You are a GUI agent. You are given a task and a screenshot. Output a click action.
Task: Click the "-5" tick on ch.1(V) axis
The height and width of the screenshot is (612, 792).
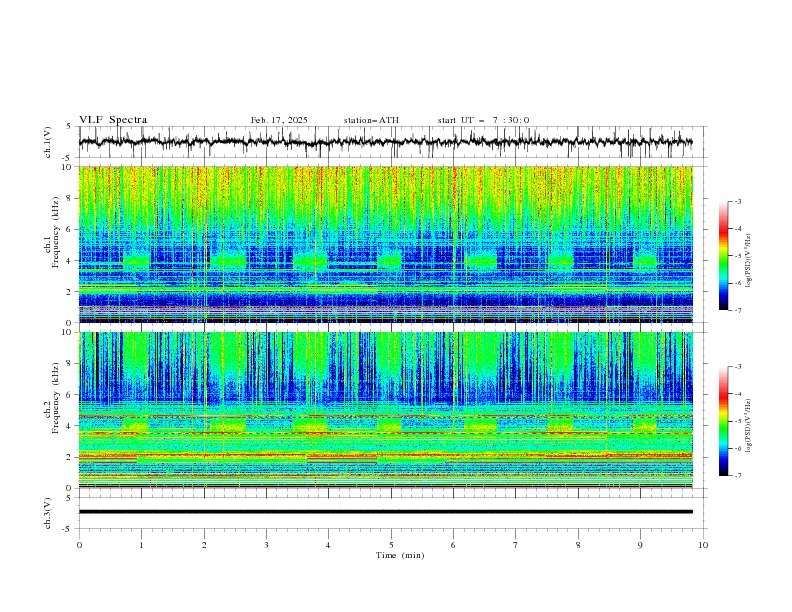[67, 158]
